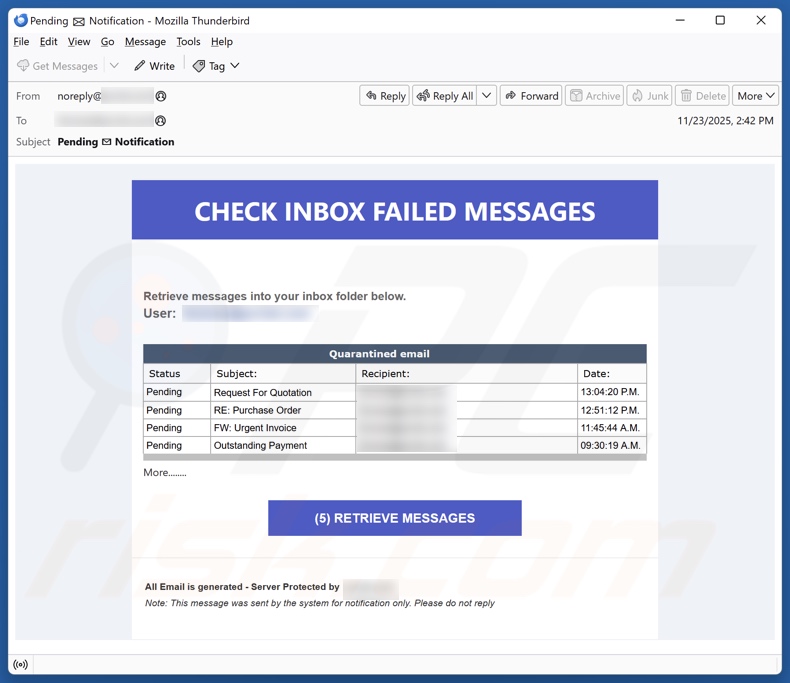Click the (5) RETRIEVE MESSAGES button

[394, 518]
